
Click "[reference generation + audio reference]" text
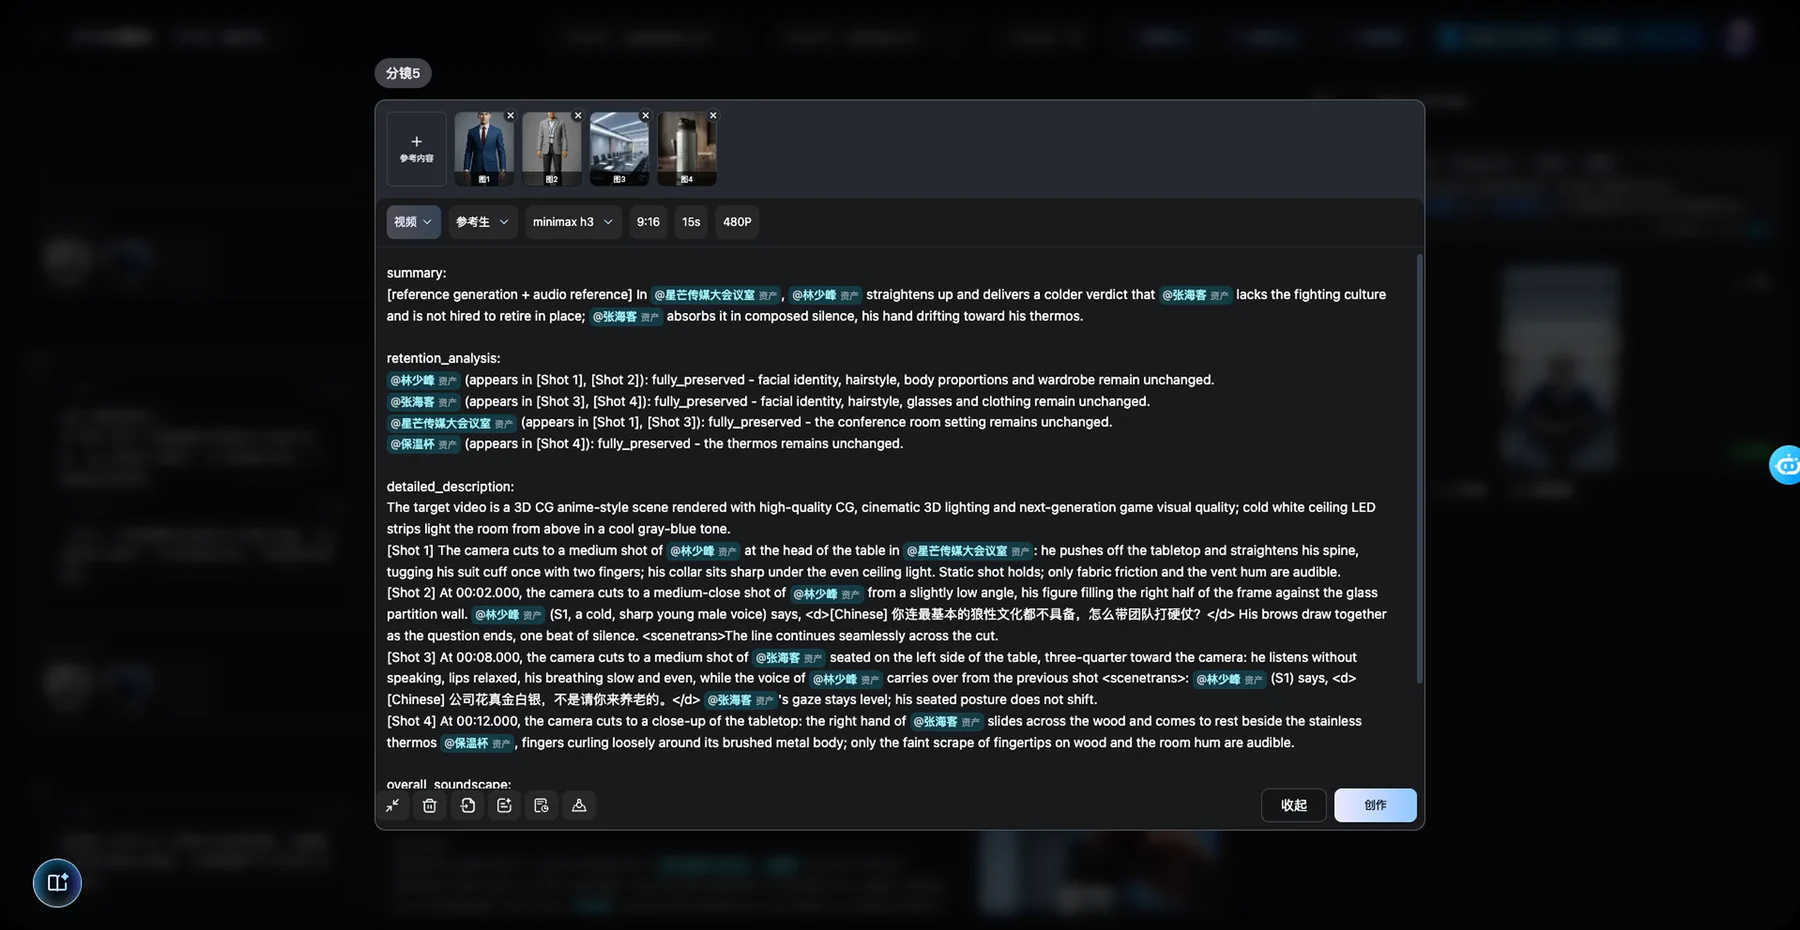tap(510, 295)
